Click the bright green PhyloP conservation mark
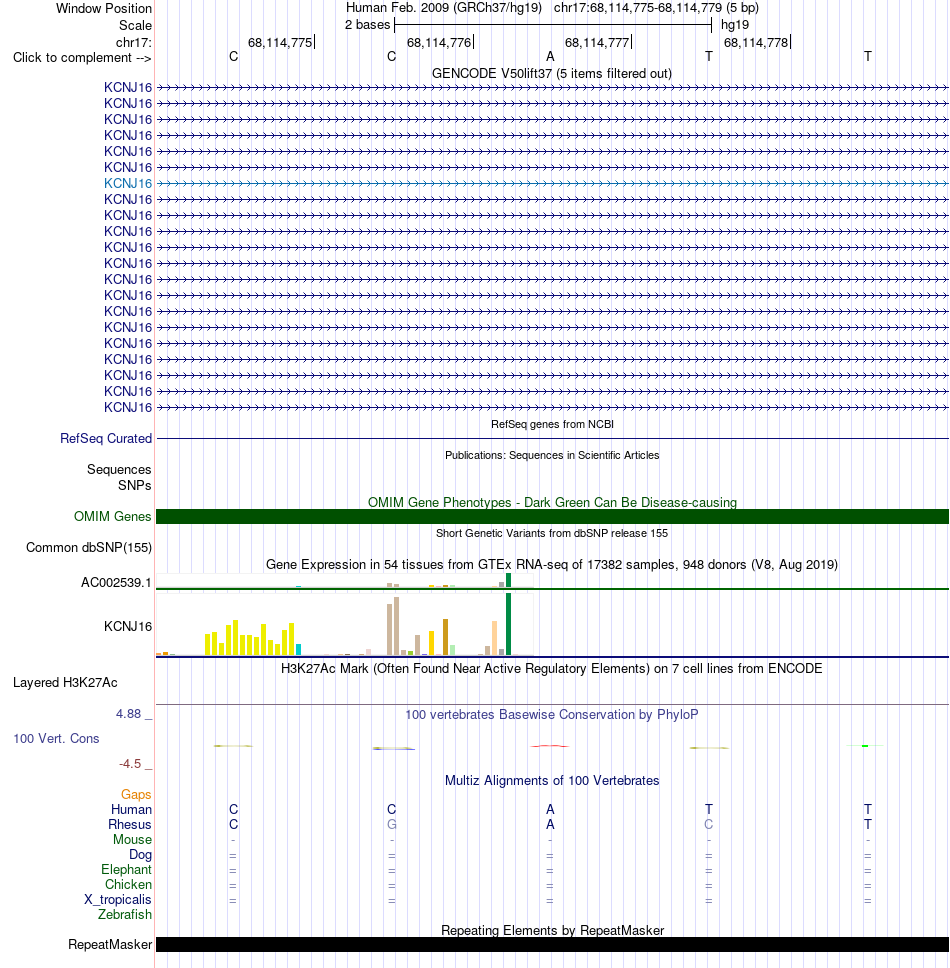 coord(865,746)
